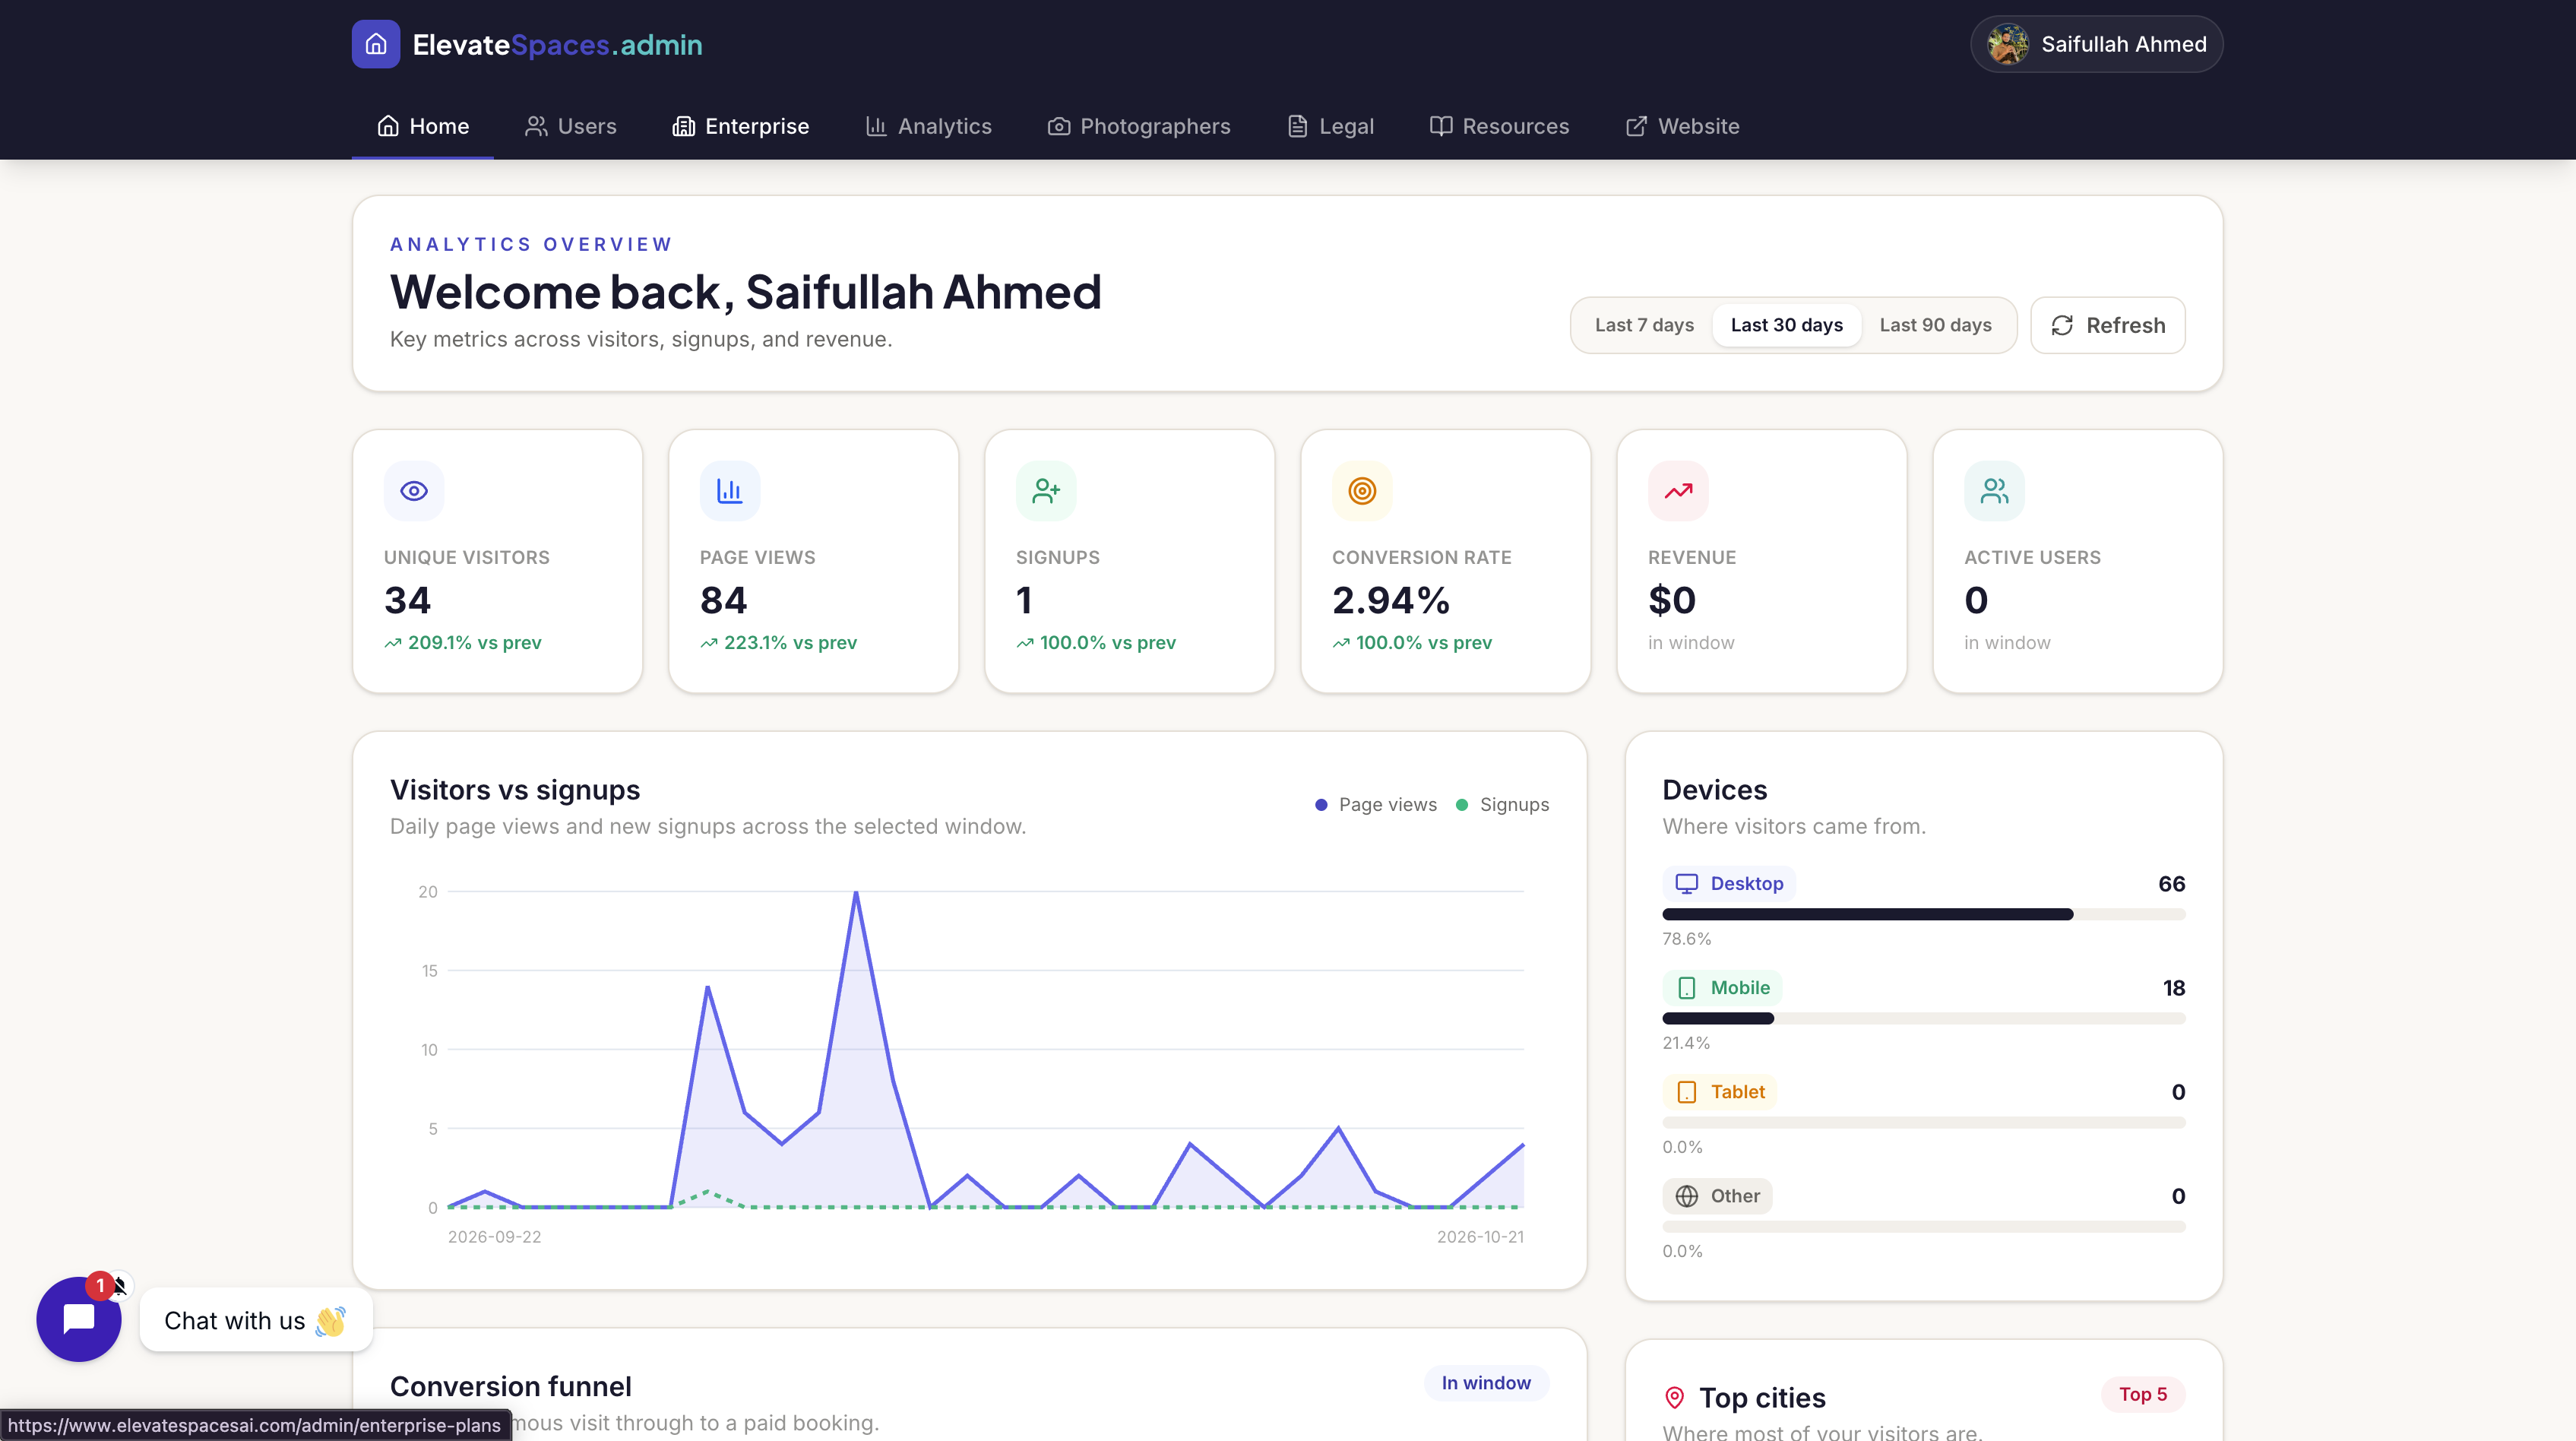This screenshot has height=1441, width=2576.
Task: Toggle Signups legend series
Action: (1503, 805)
